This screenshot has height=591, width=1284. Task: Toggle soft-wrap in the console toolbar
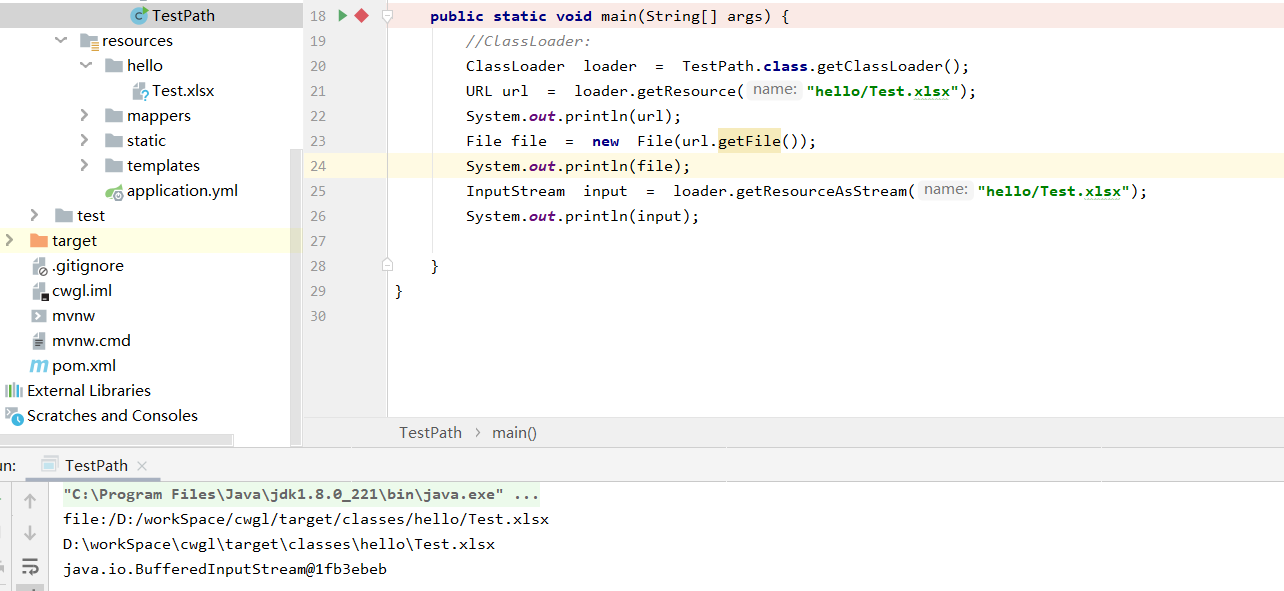pos(29,565)
